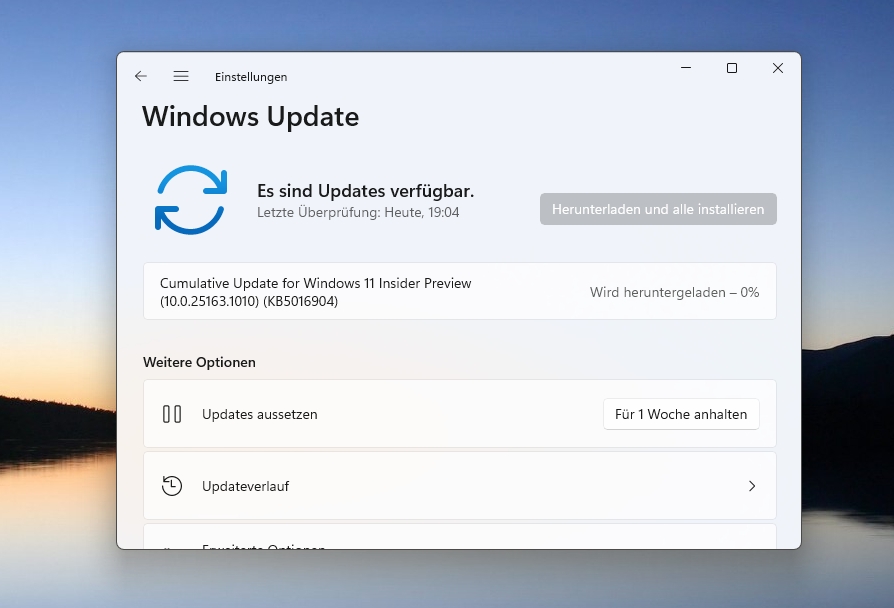Click the Einstellungen window title
The height and width of the screenshot is (608, 894).
(251, 77)
